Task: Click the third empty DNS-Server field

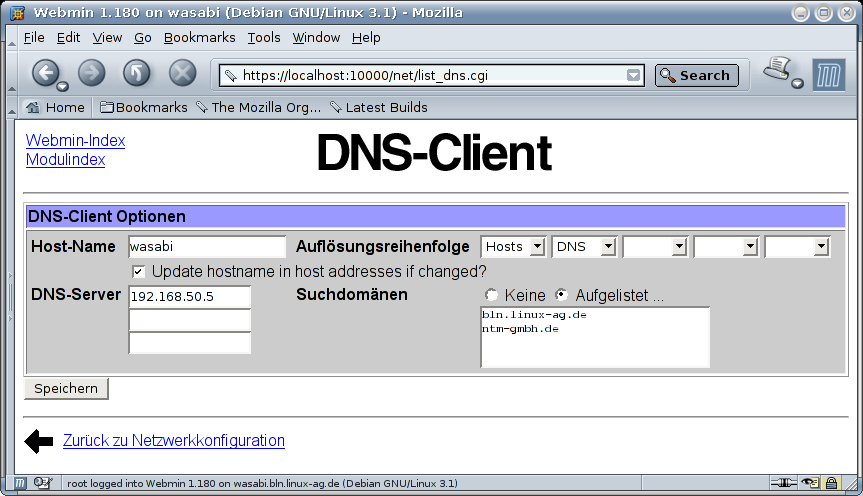Action: click(x=189, y=342)
